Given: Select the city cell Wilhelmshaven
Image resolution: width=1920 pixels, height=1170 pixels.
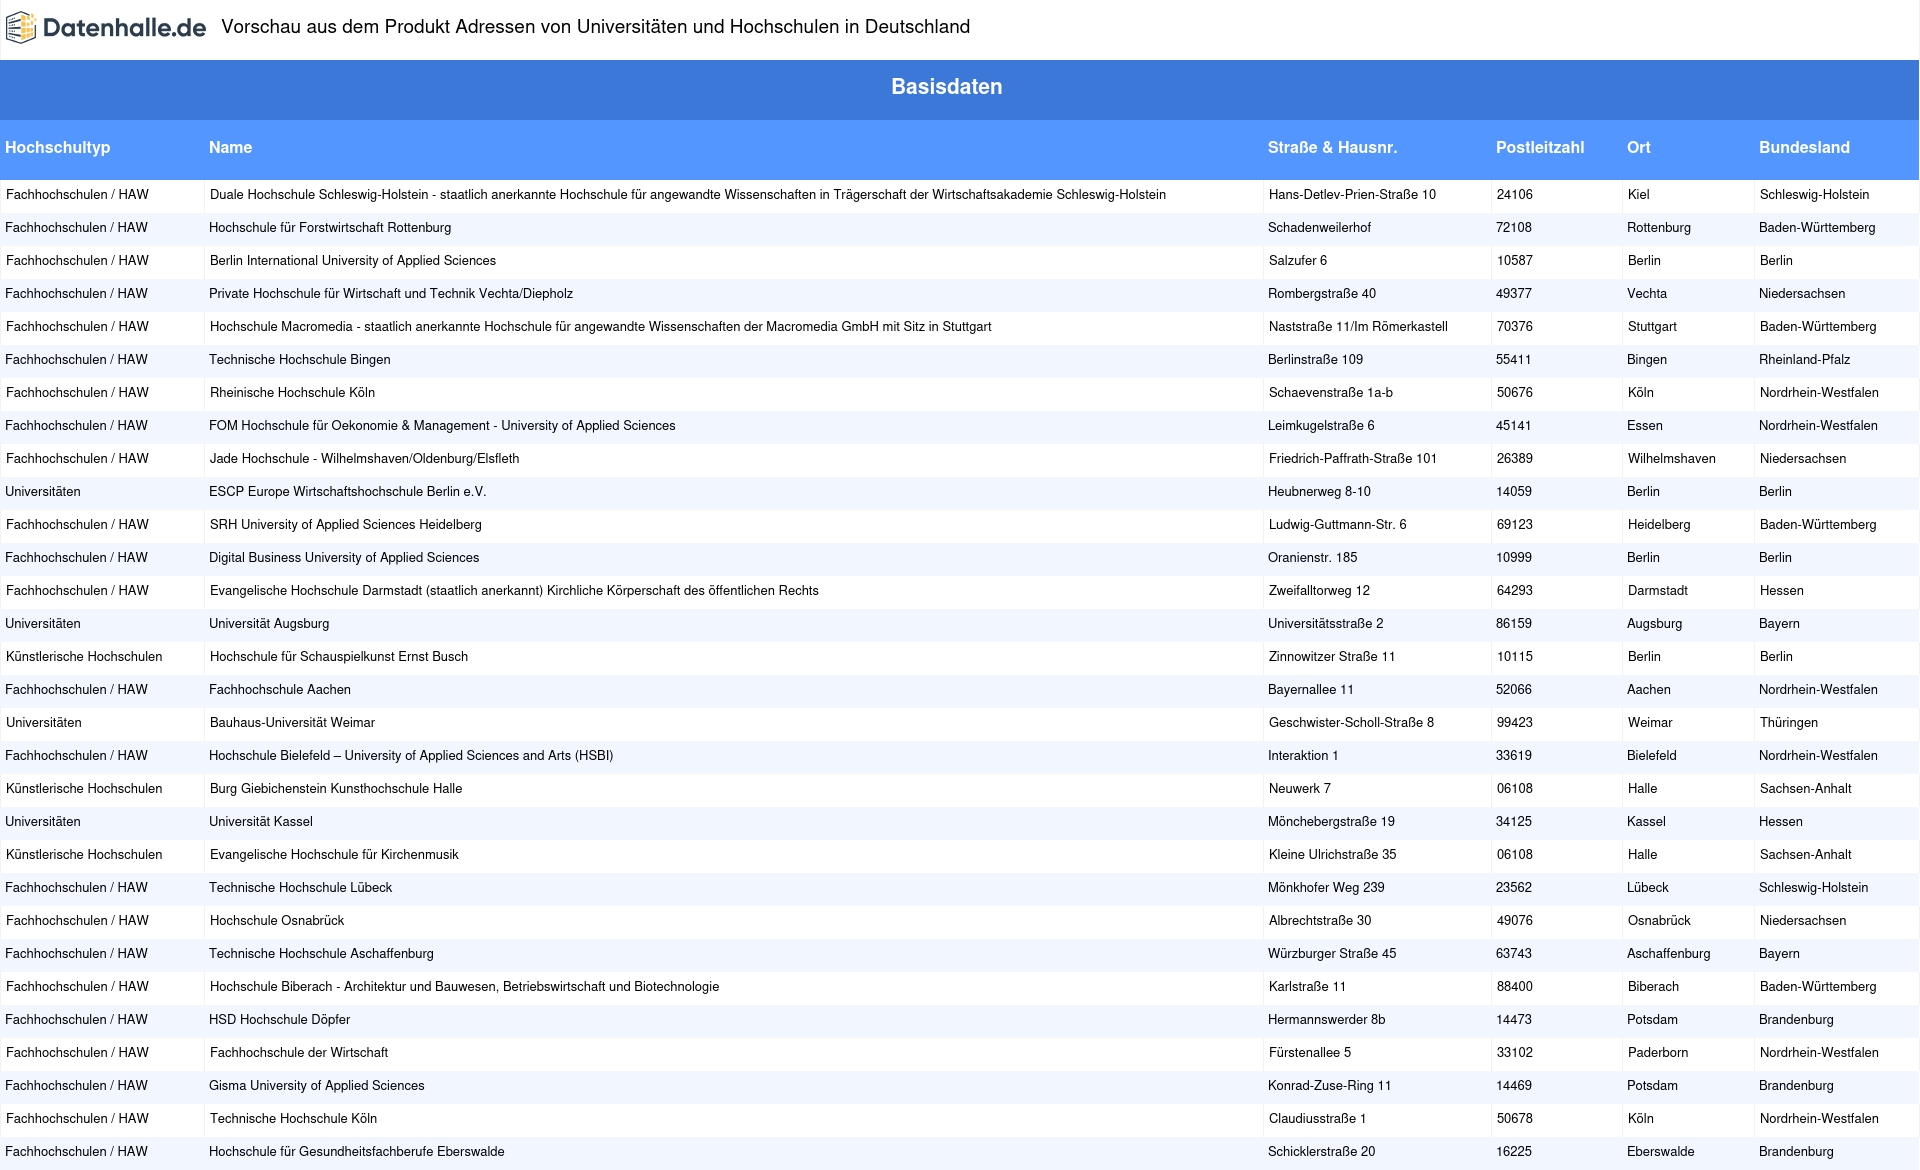Looking at the screenshot, I should [x=1671, y=459].
